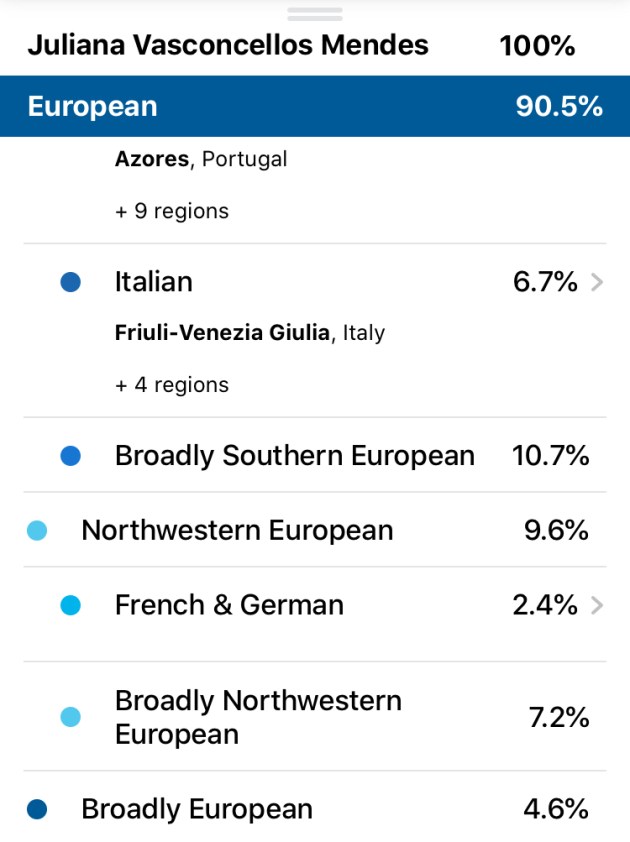Tap the Broadly Southern European color dot
Image resolution: width=630 pixels, height=842 pixels.
pos(70,456)
